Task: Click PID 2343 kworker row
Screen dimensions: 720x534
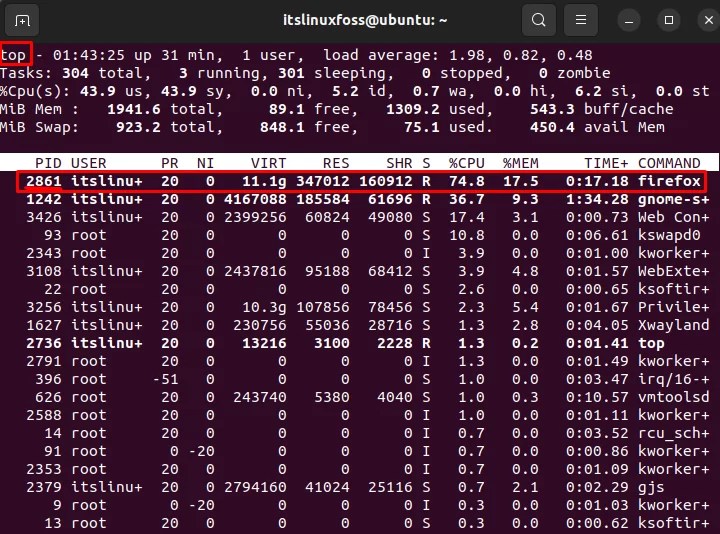Action: [x=367, y=253]
